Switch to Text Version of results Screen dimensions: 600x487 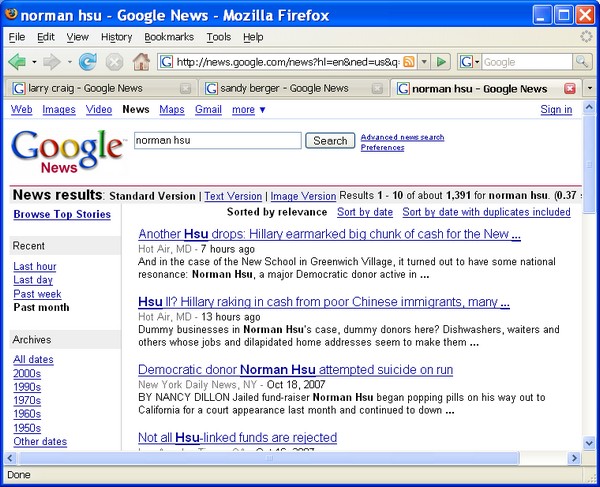coord(233,196)
